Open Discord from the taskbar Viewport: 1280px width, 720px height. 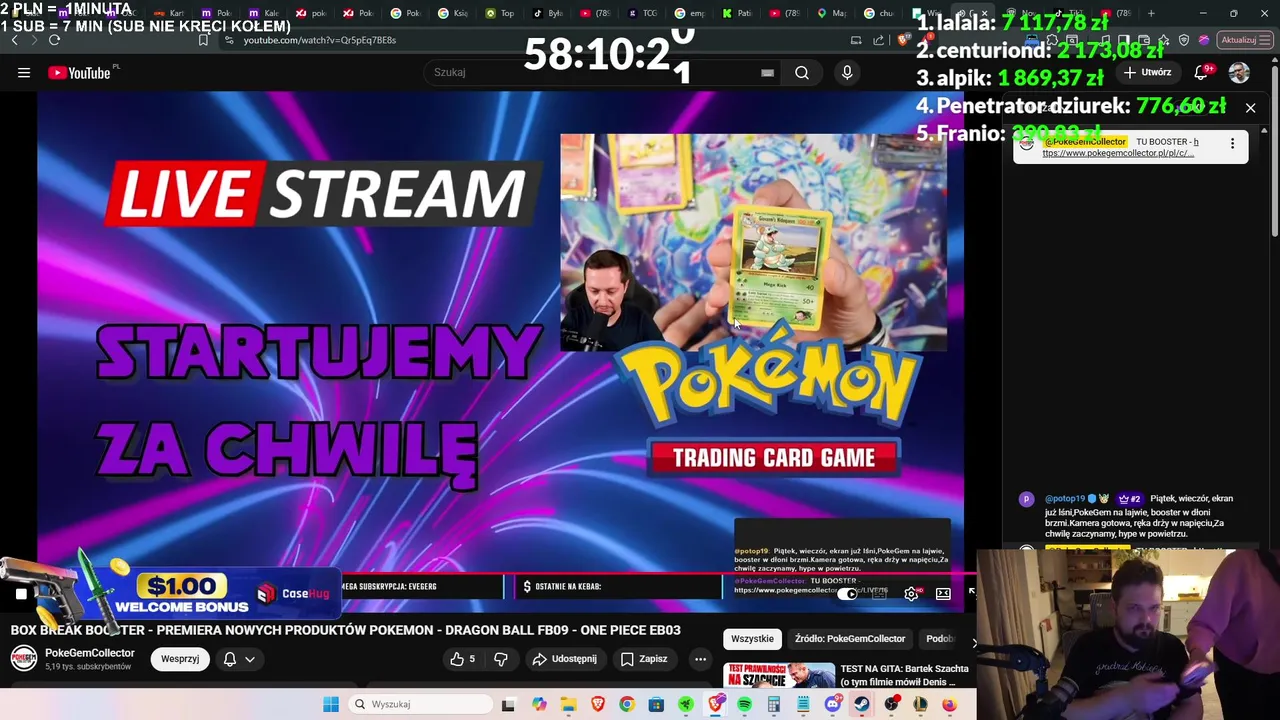833,704
